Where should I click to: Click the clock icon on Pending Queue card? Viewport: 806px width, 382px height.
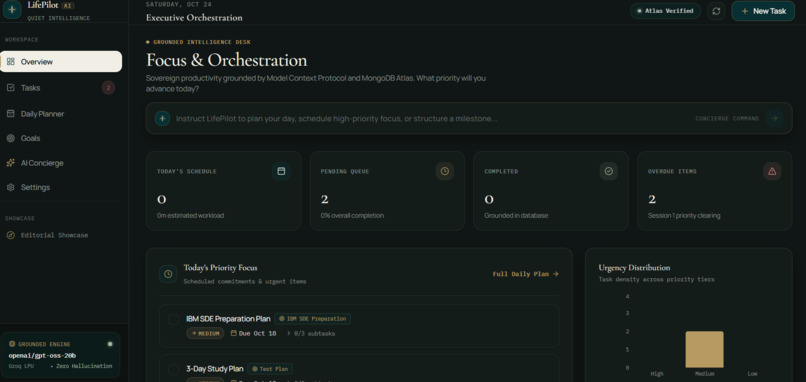(x=445, y=171)
